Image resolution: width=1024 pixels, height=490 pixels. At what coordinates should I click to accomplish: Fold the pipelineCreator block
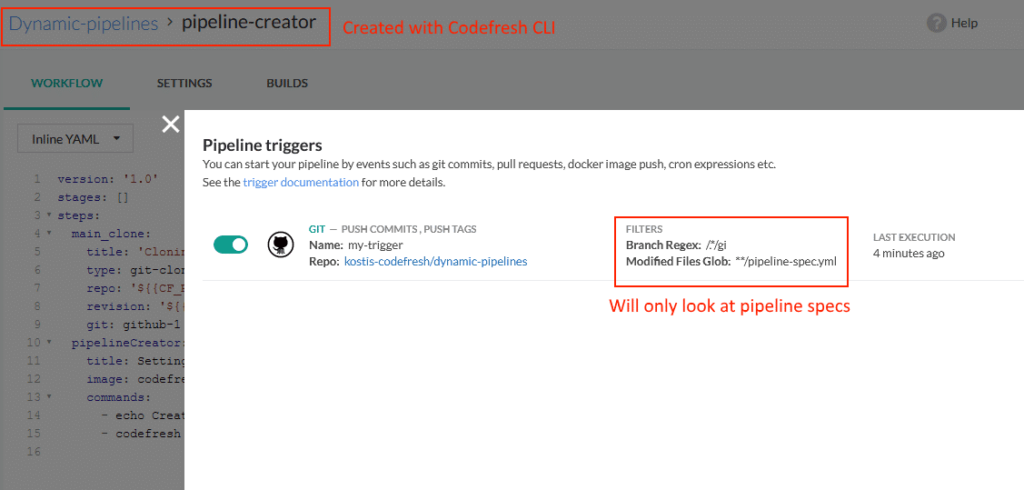tap(49, 342)
